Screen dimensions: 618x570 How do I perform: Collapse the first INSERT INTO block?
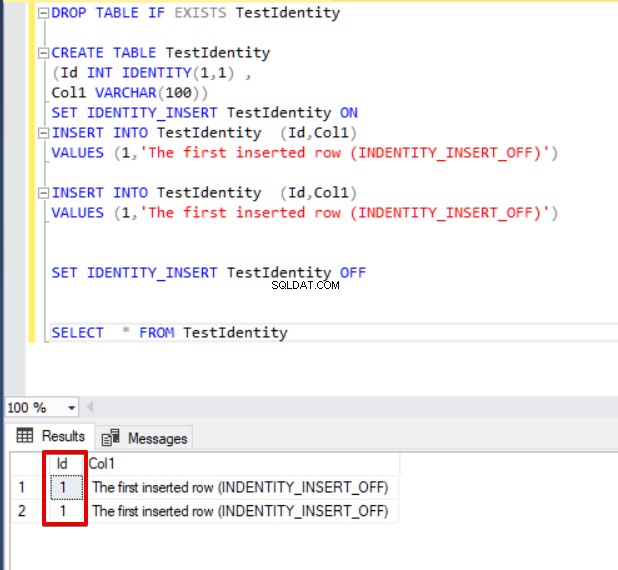coord(43,133)
